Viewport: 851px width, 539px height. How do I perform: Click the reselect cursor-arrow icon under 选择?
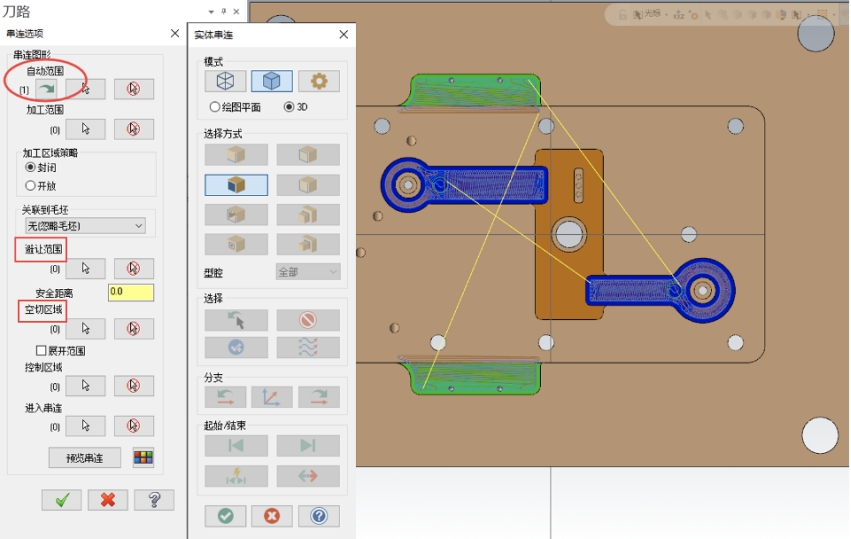[236, 320]
